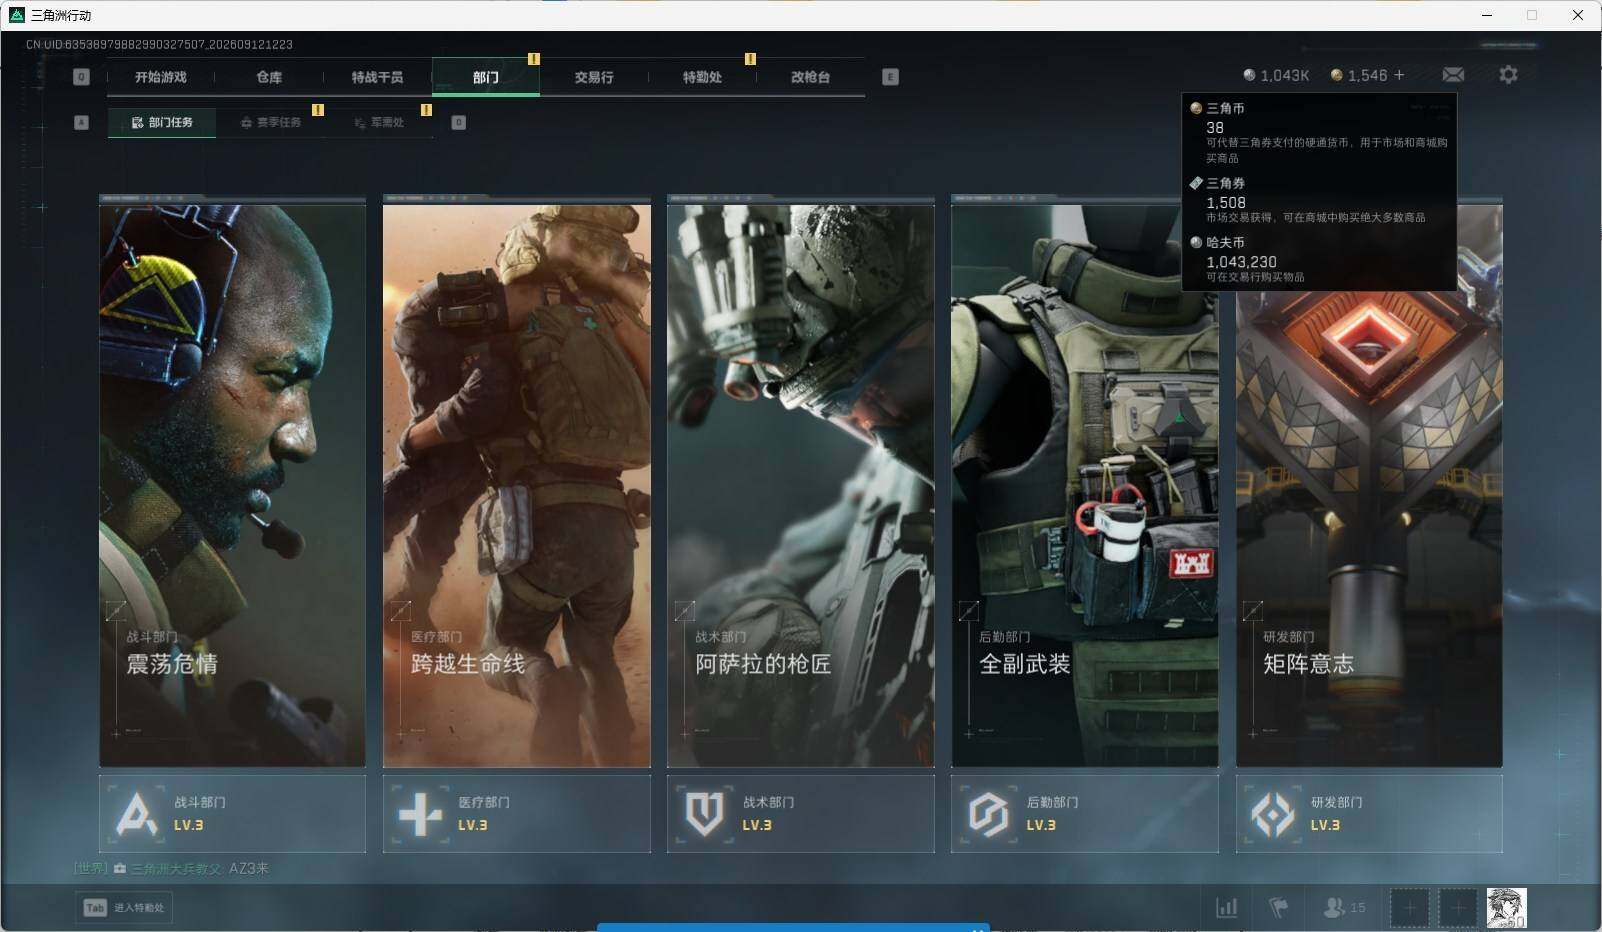
Task: Click the Q key hint before 开始游戏
Action: (82, 77)
